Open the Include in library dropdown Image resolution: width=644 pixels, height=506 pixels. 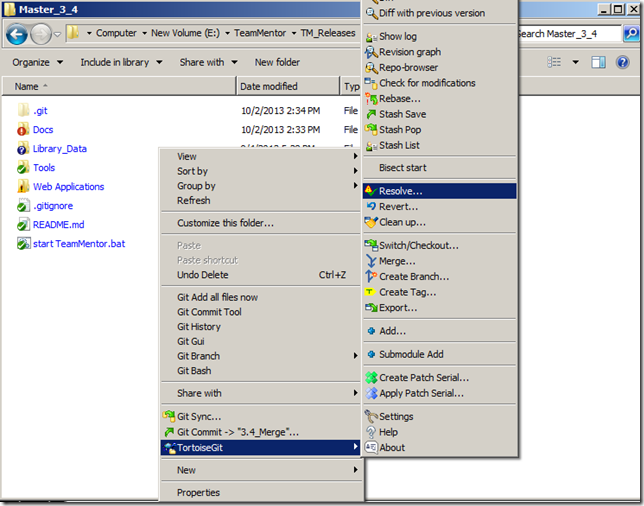click(x=121, y=62)
